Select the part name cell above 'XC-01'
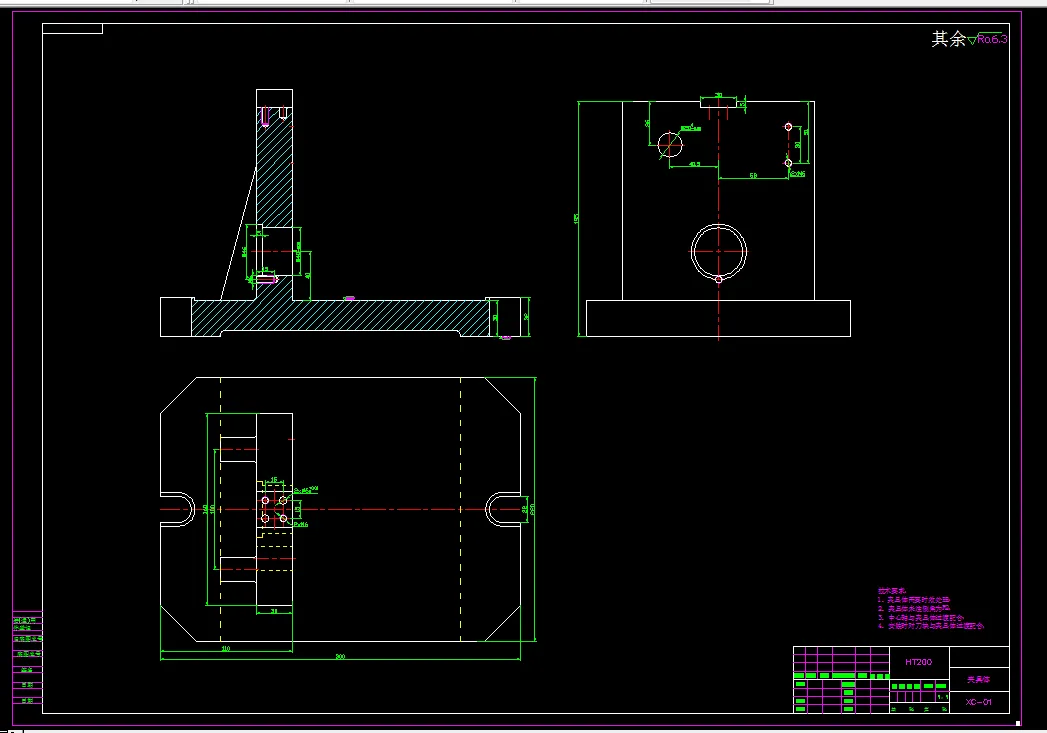Viewport: 1047px width, 733px height. tap(979, 680)
